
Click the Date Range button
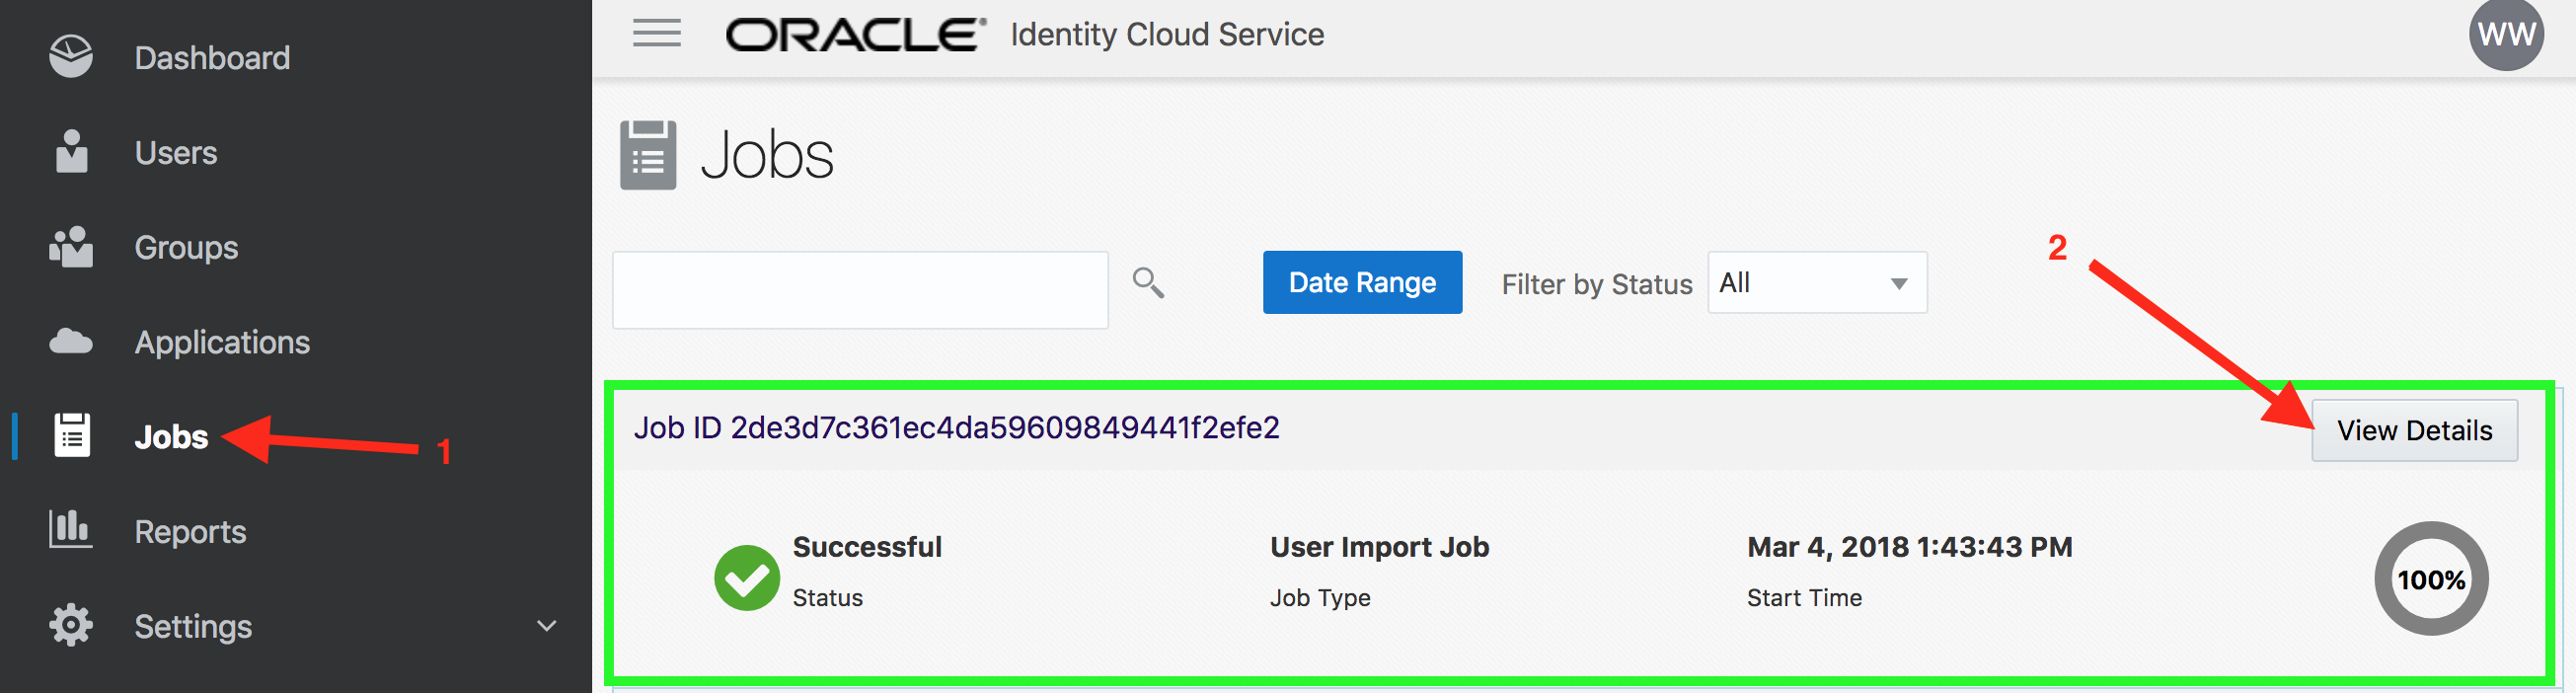coord(1362,283)
